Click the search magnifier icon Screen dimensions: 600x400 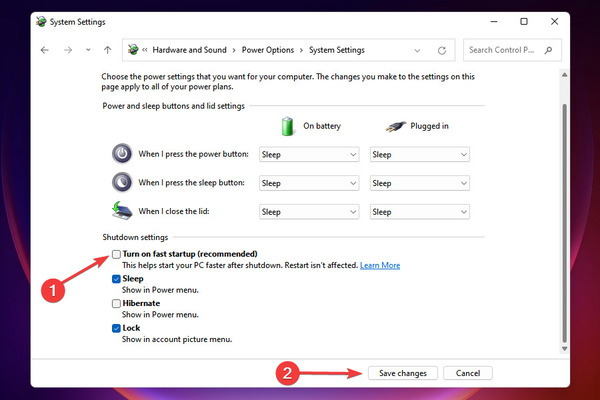(x=548, y=50)
